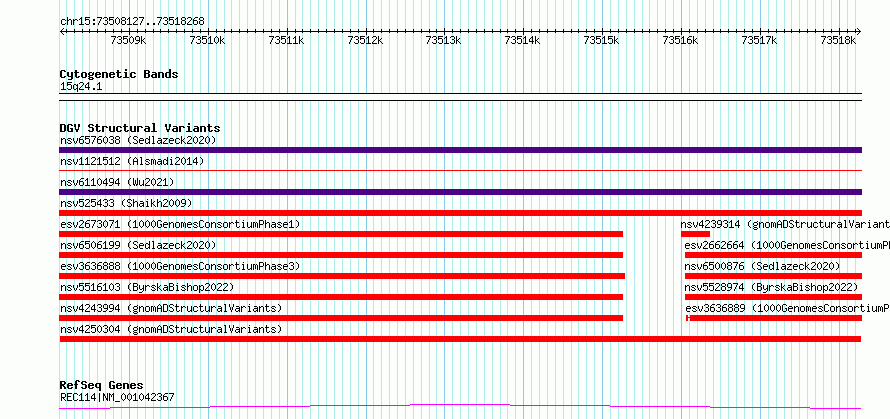Image resolution: width=890 pixels, height=419 pixels.
Task: Click the short red bar under nsv4239314
Action: point(695,234)
